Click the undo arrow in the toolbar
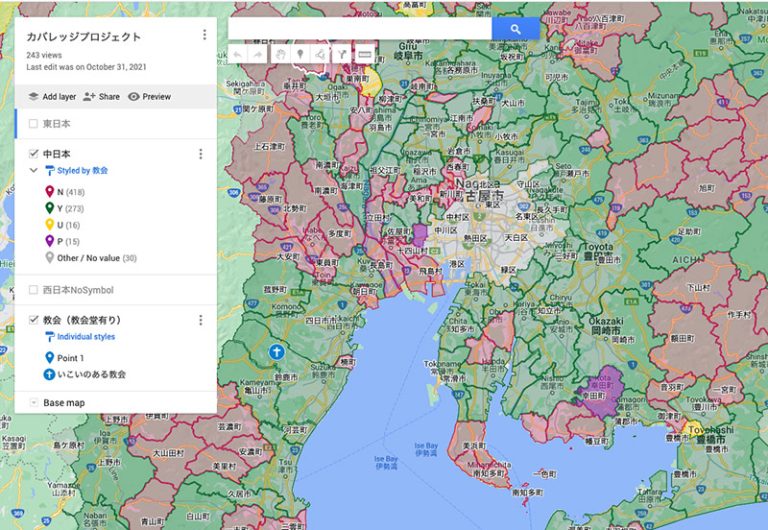Image resolution: width=768 pixels, height=530 pixels. [x=238, y=54]
